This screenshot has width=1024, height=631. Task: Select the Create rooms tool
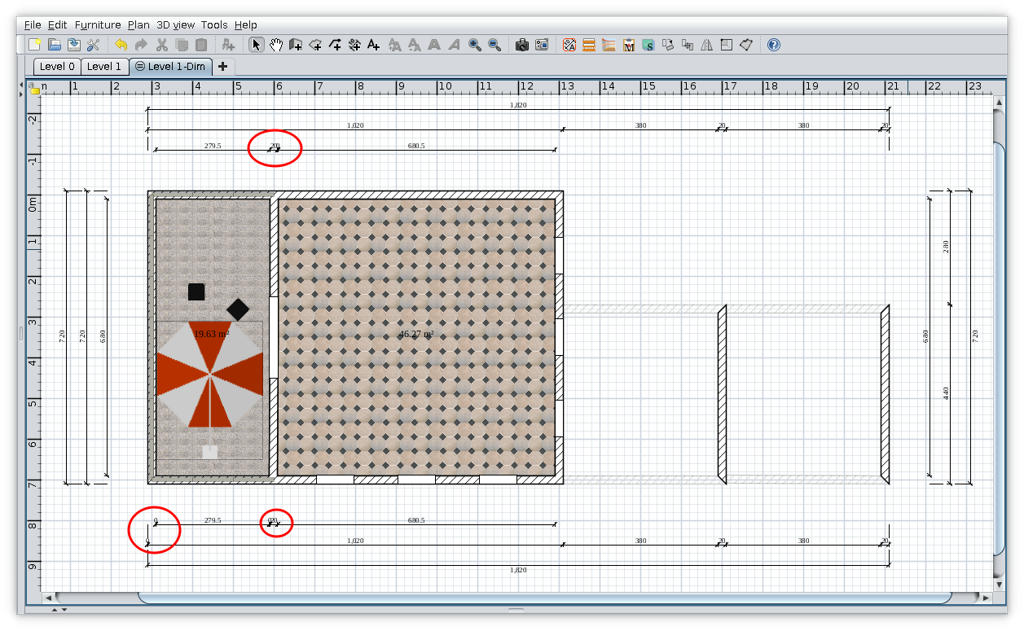tap(315, 45)
